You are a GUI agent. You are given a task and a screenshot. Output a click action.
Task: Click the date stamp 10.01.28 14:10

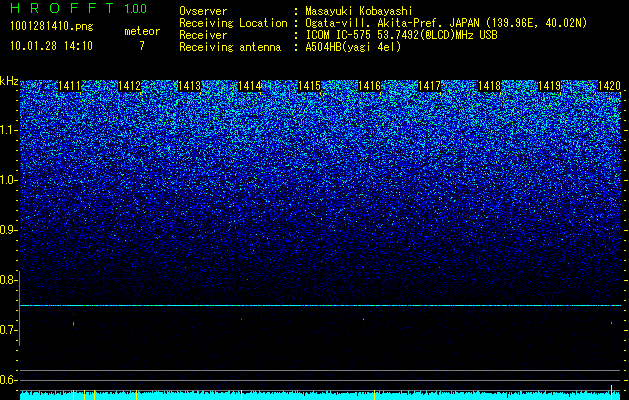pyautogui.click(x=51, y=46)
